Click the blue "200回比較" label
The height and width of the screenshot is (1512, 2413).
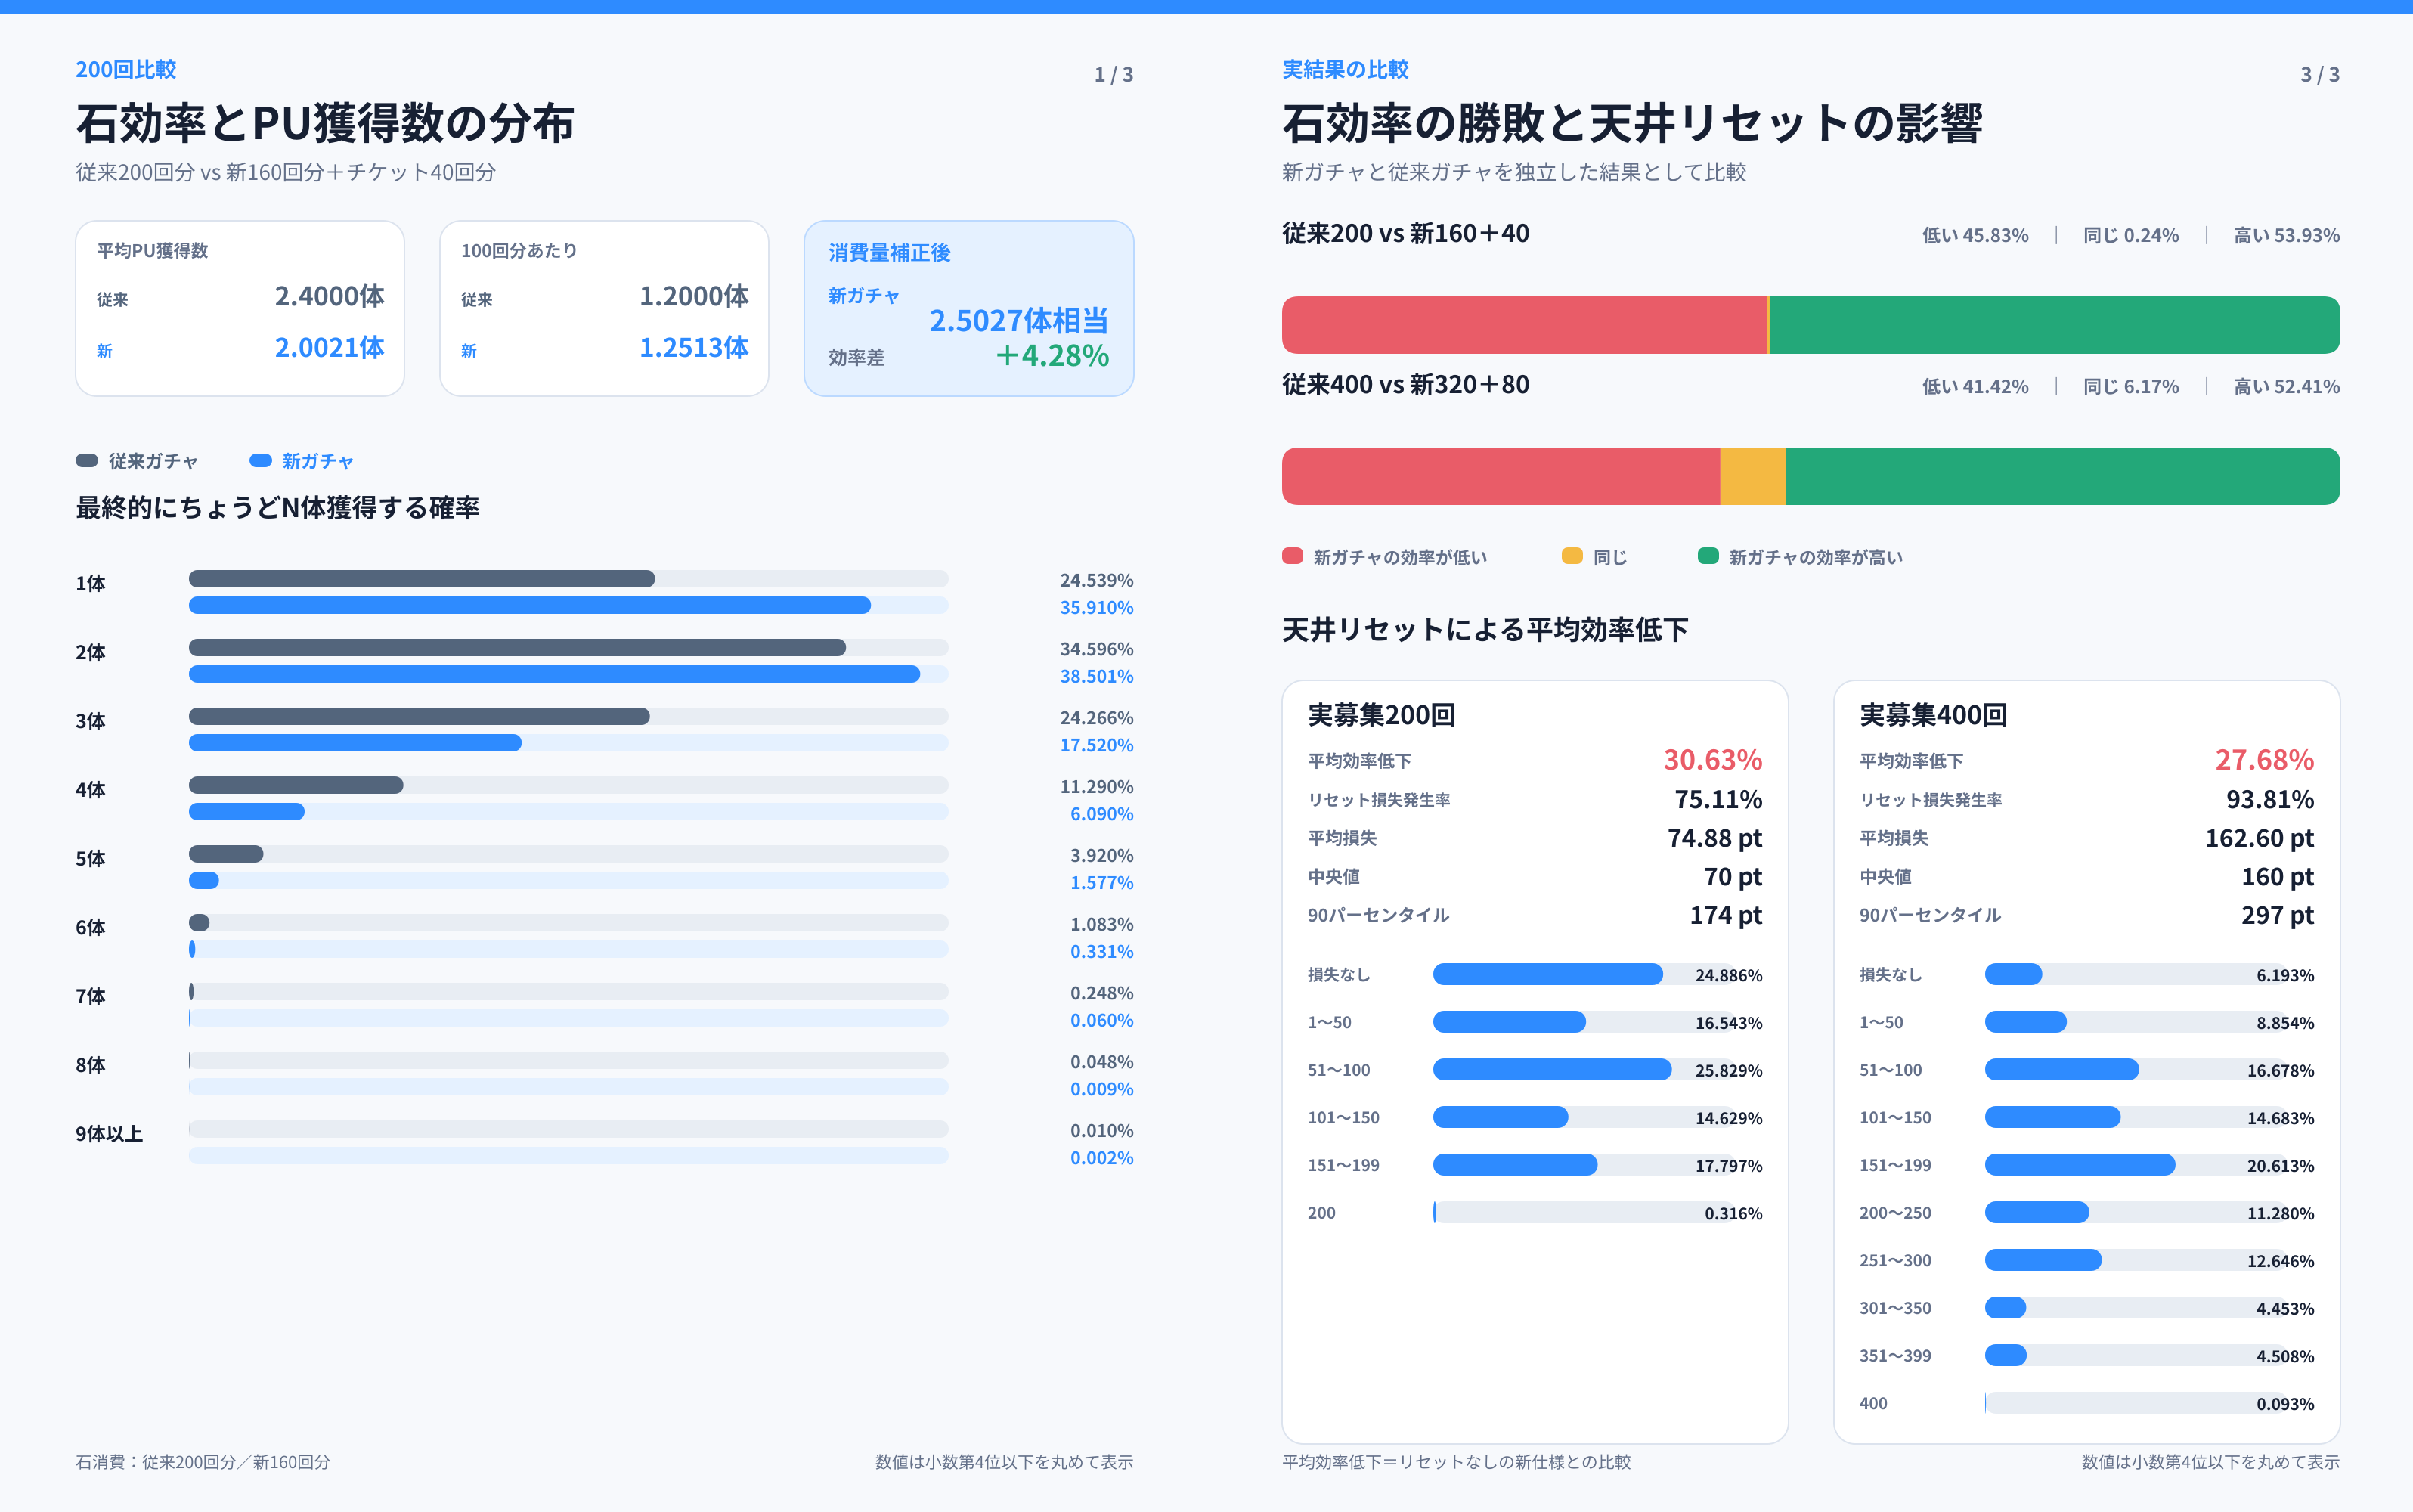(126, 69)
